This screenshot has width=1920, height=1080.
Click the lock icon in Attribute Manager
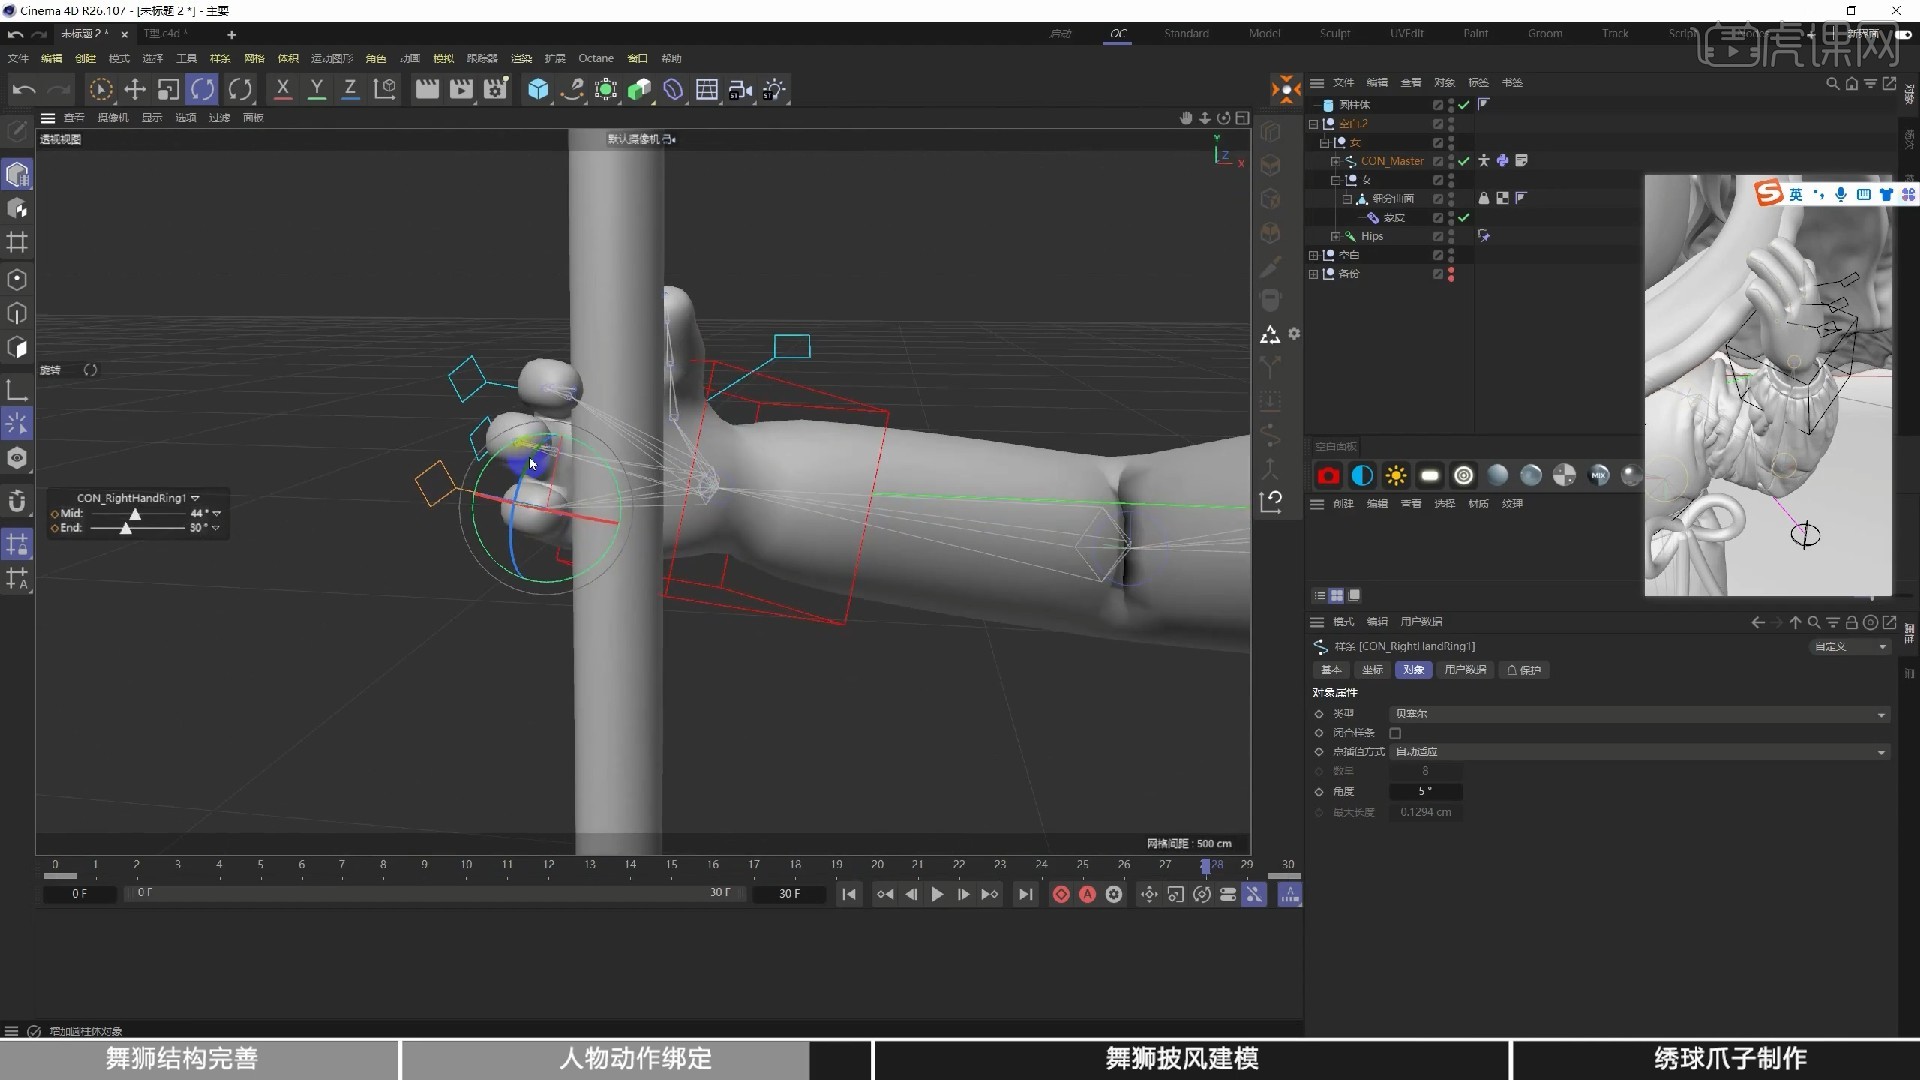coord(1851,622)
